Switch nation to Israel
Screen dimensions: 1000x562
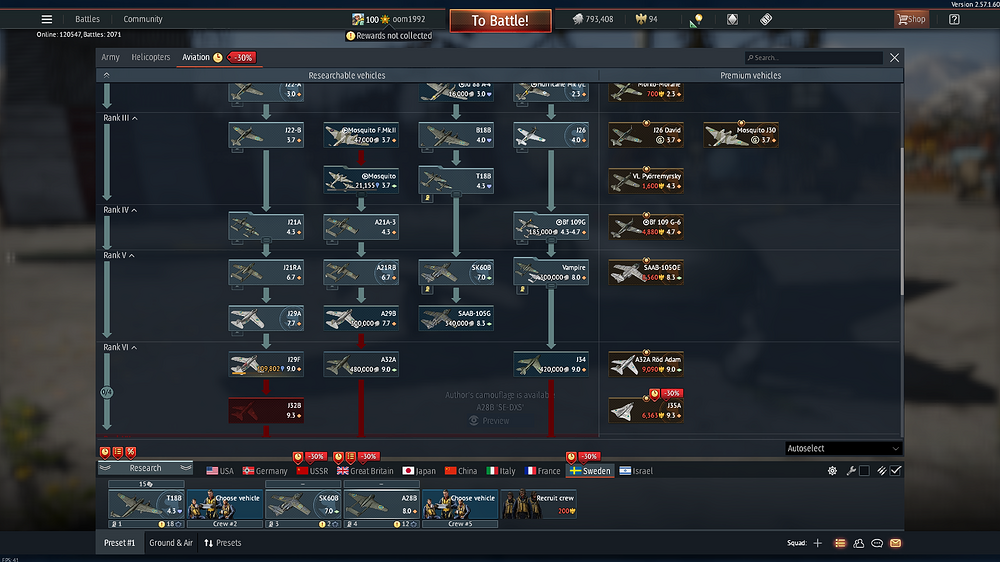coord(636,471)
